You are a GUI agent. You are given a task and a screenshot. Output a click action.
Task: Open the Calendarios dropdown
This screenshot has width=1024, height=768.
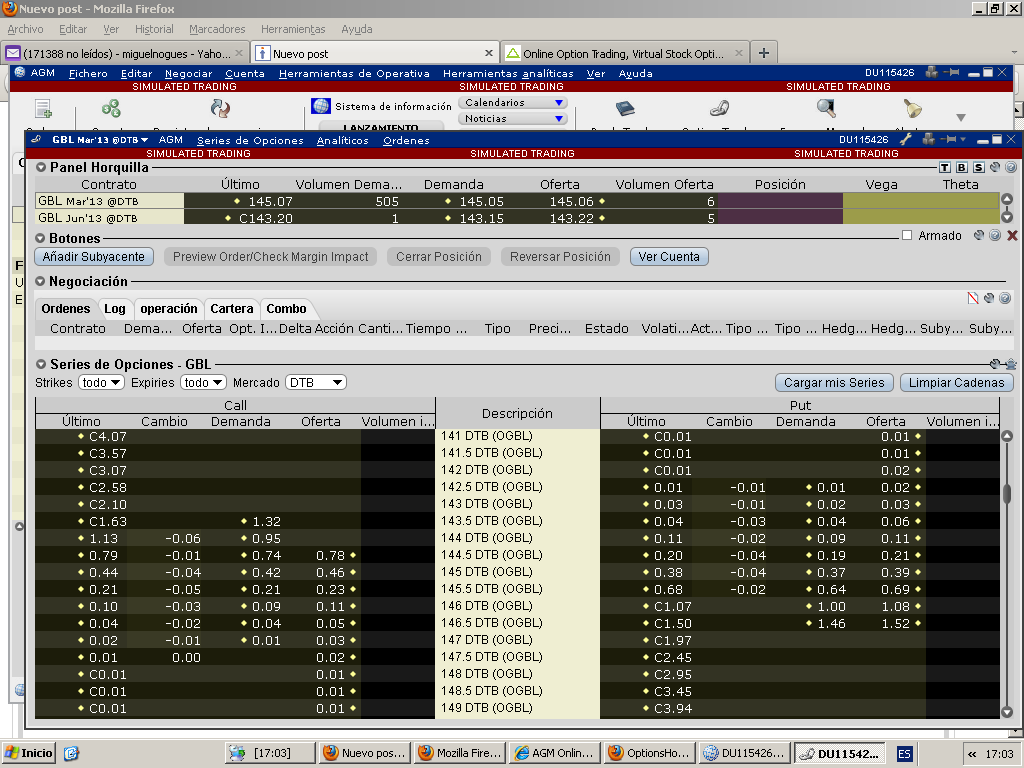(513, 103)
